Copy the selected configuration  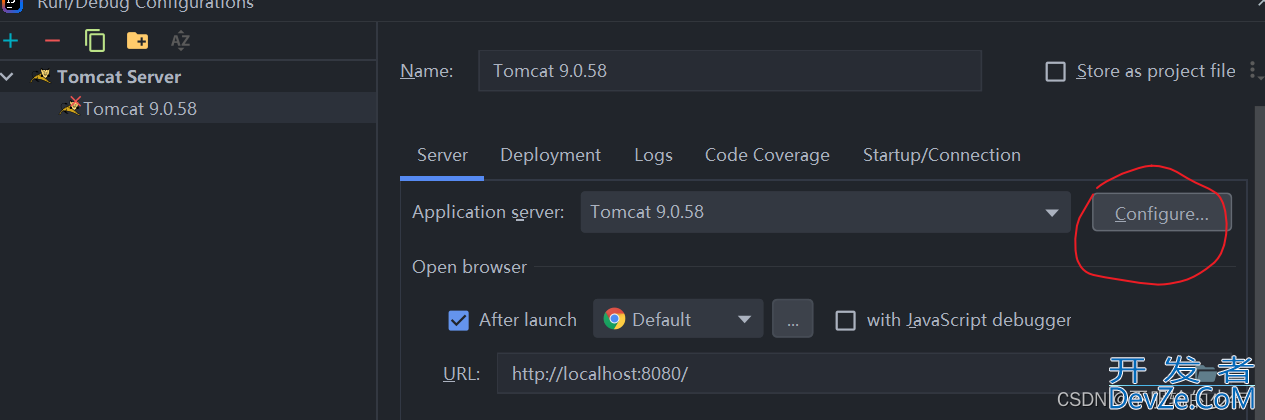[95, 41]
